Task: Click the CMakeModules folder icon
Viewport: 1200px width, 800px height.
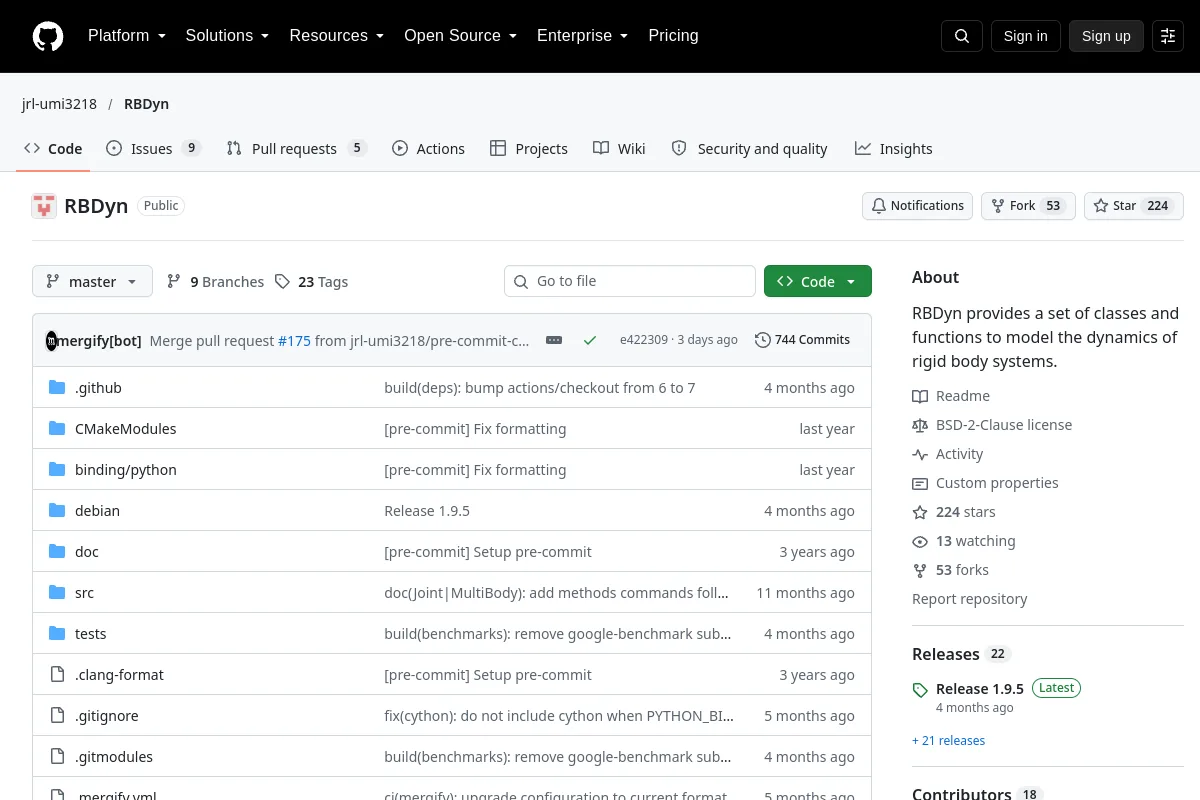Action: pyautogui.click(x=57, y=429)
